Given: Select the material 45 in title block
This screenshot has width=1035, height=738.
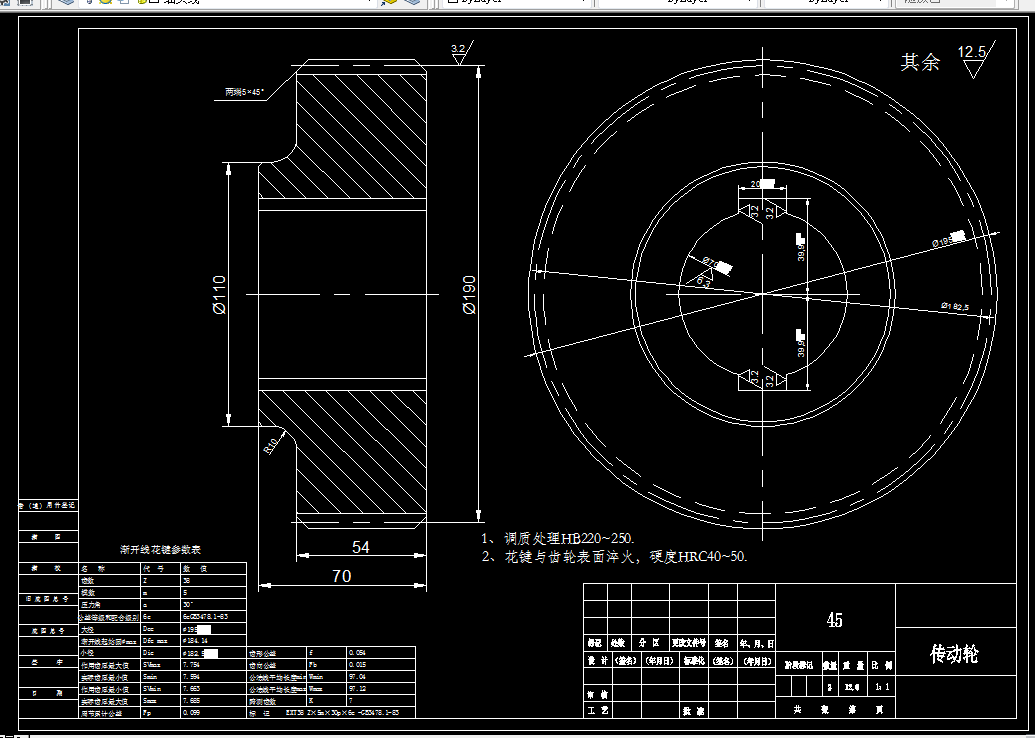Looking at the screenshot, I should coord(834,620).
